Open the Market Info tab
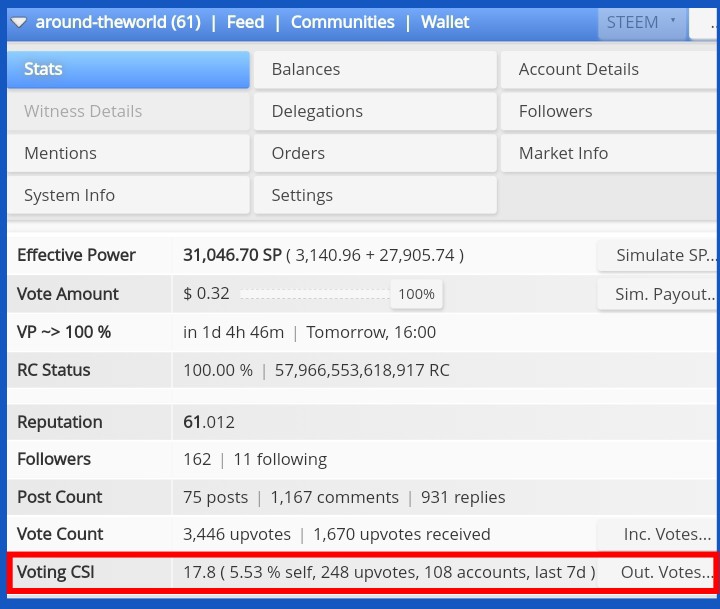720x609 pixels. pyautogui.click(x=610, y=153)
